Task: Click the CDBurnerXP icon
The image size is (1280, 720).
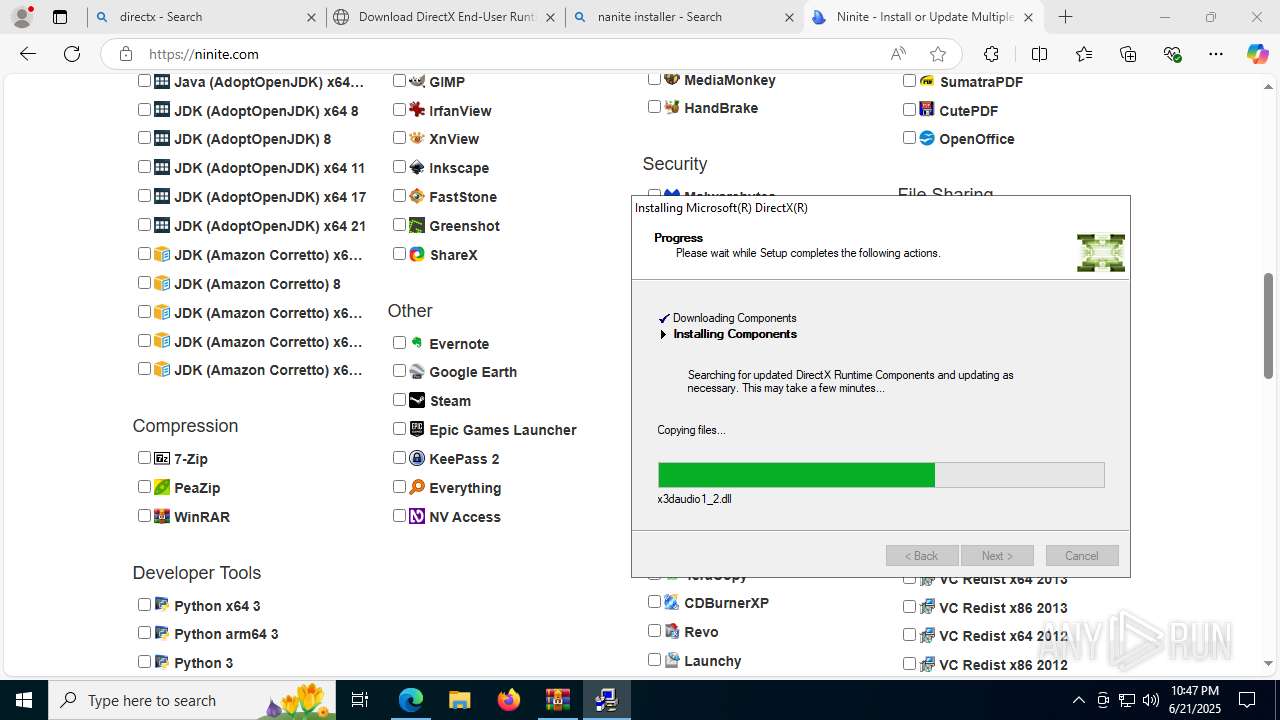Action: (x=672, y=602)
